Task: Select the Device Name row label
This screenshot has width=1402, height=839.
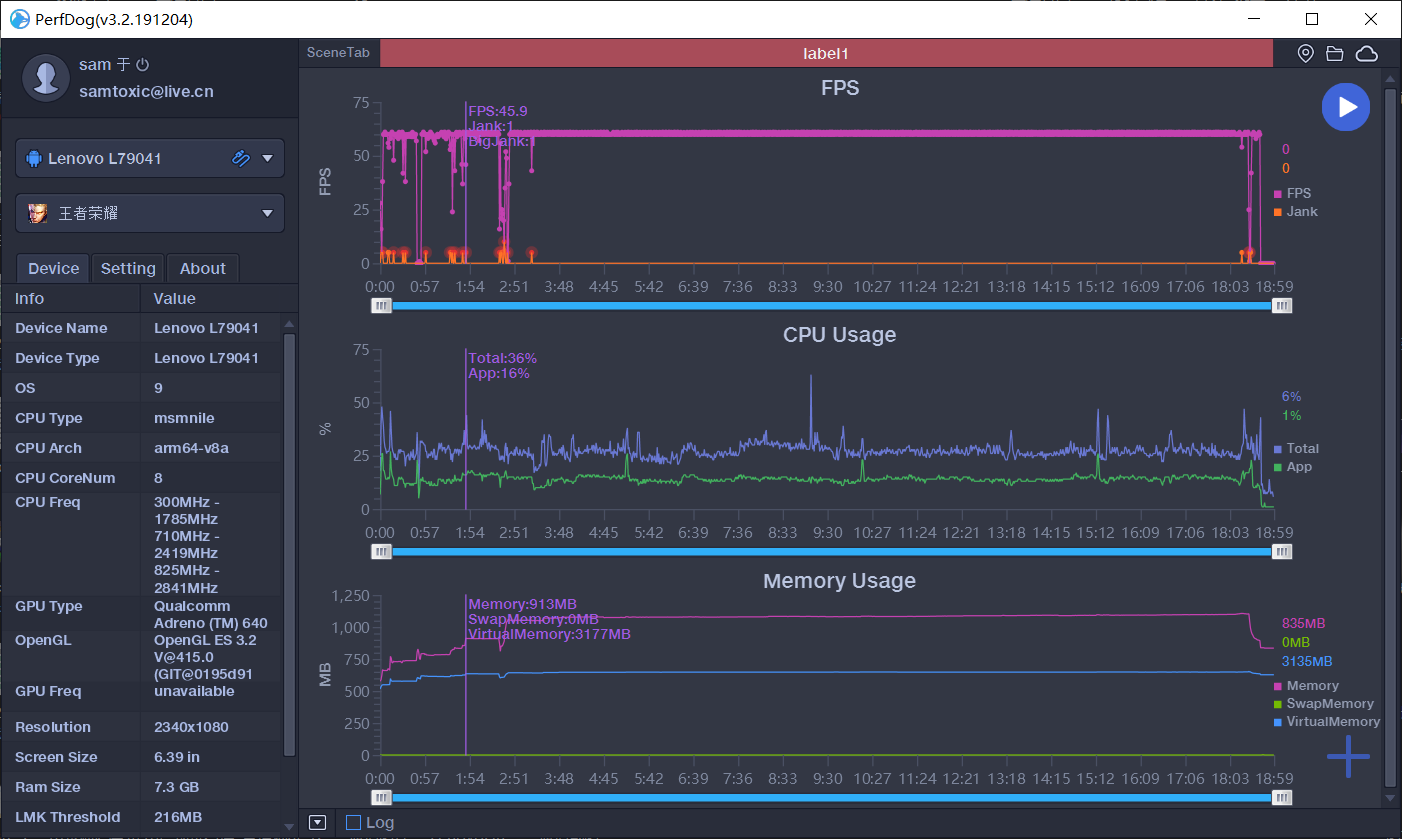Action: coord(61,328)
